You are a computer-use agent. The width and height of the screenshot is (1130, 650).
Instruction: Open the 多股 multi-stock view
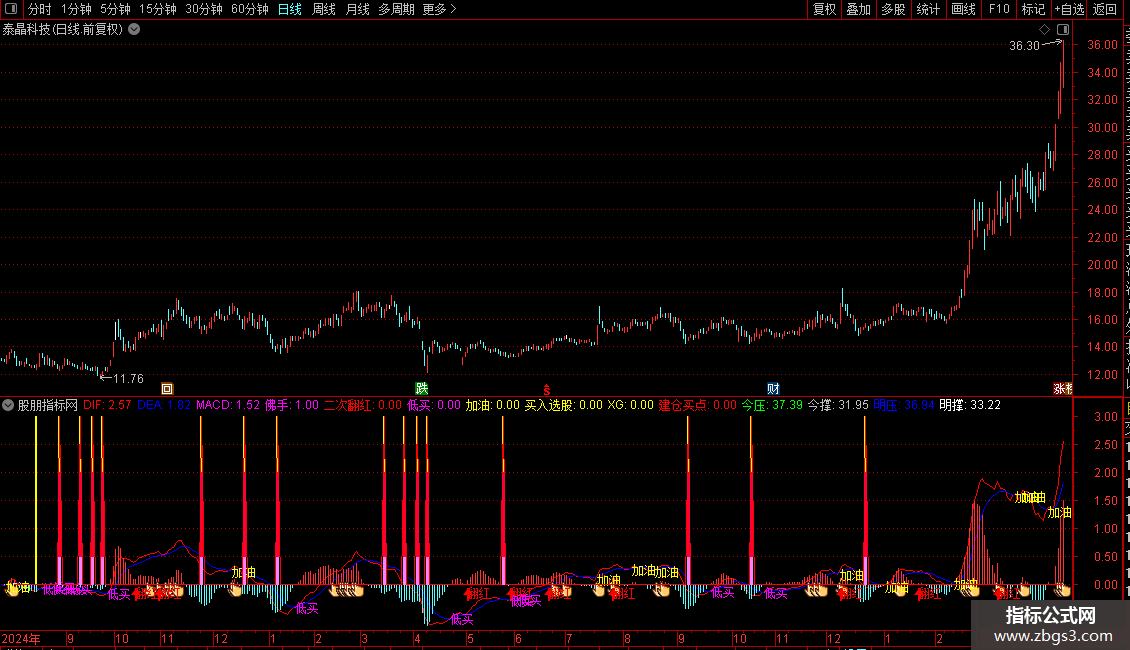coord(893,9)
